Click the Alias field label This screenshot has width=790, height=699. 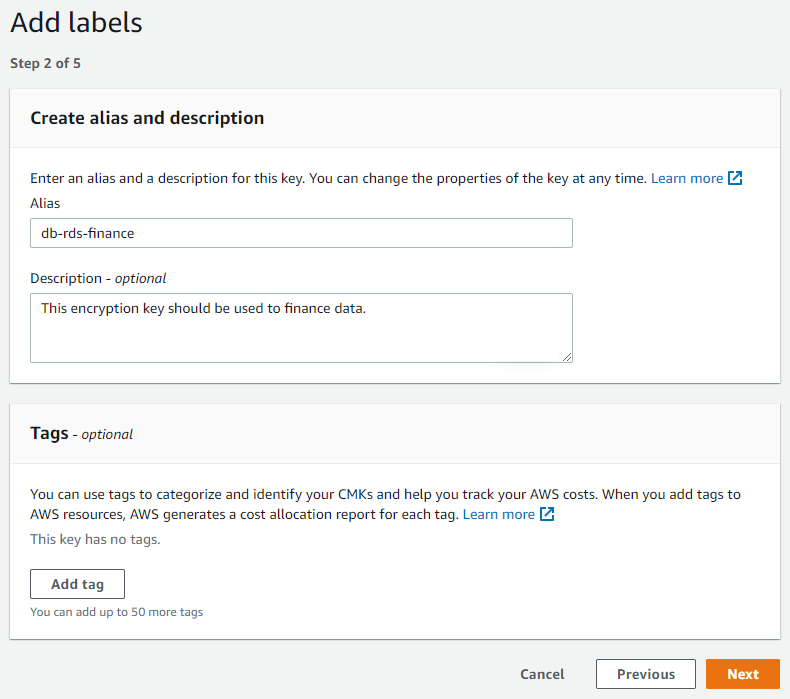[45, 203]
